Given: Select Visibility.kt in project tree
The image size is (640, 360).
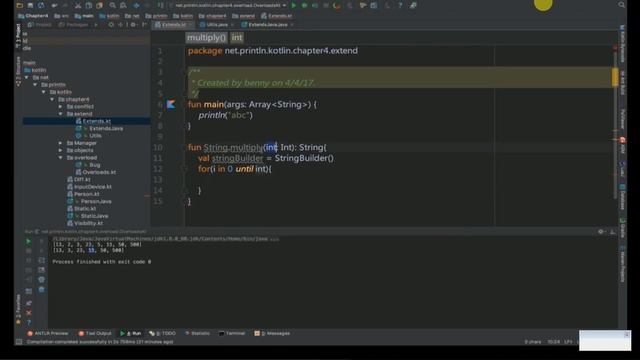Looking at the screenshot, I should click(85, 223).
